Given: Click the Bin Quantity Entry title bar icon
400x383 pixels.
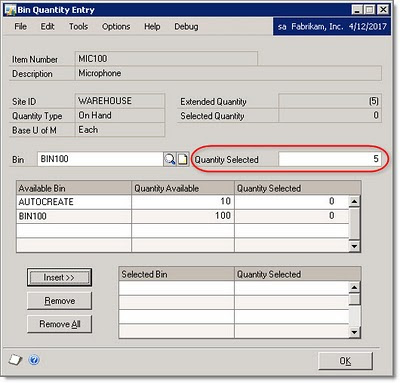Looking at the screenshot, I should tap(10, 10).
